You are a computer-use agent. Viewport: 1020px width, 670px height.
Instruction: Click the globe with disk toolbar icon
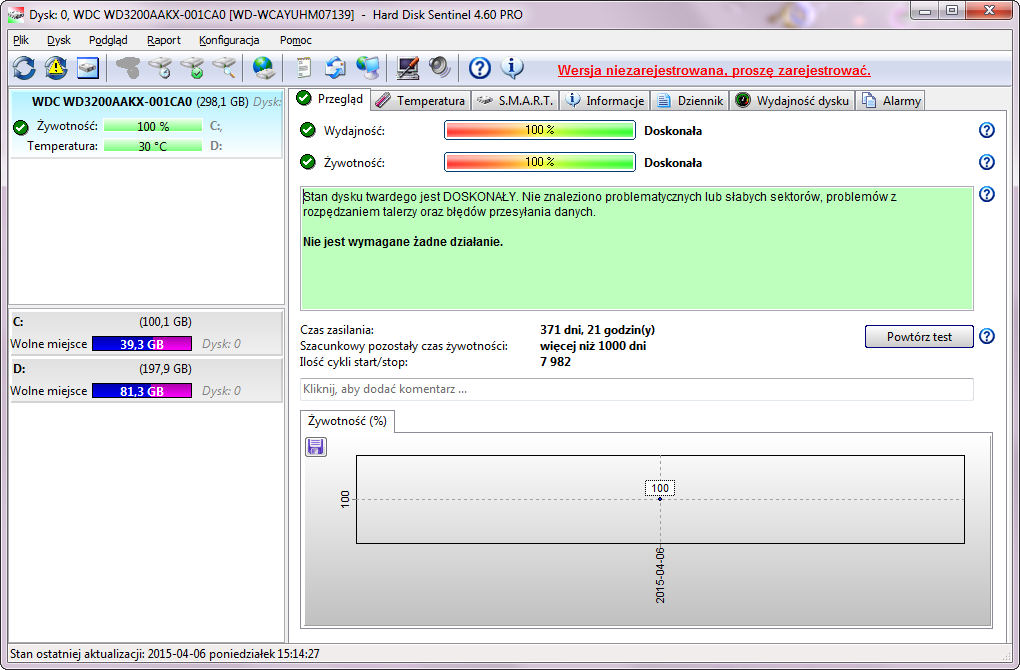coord(263,68)
